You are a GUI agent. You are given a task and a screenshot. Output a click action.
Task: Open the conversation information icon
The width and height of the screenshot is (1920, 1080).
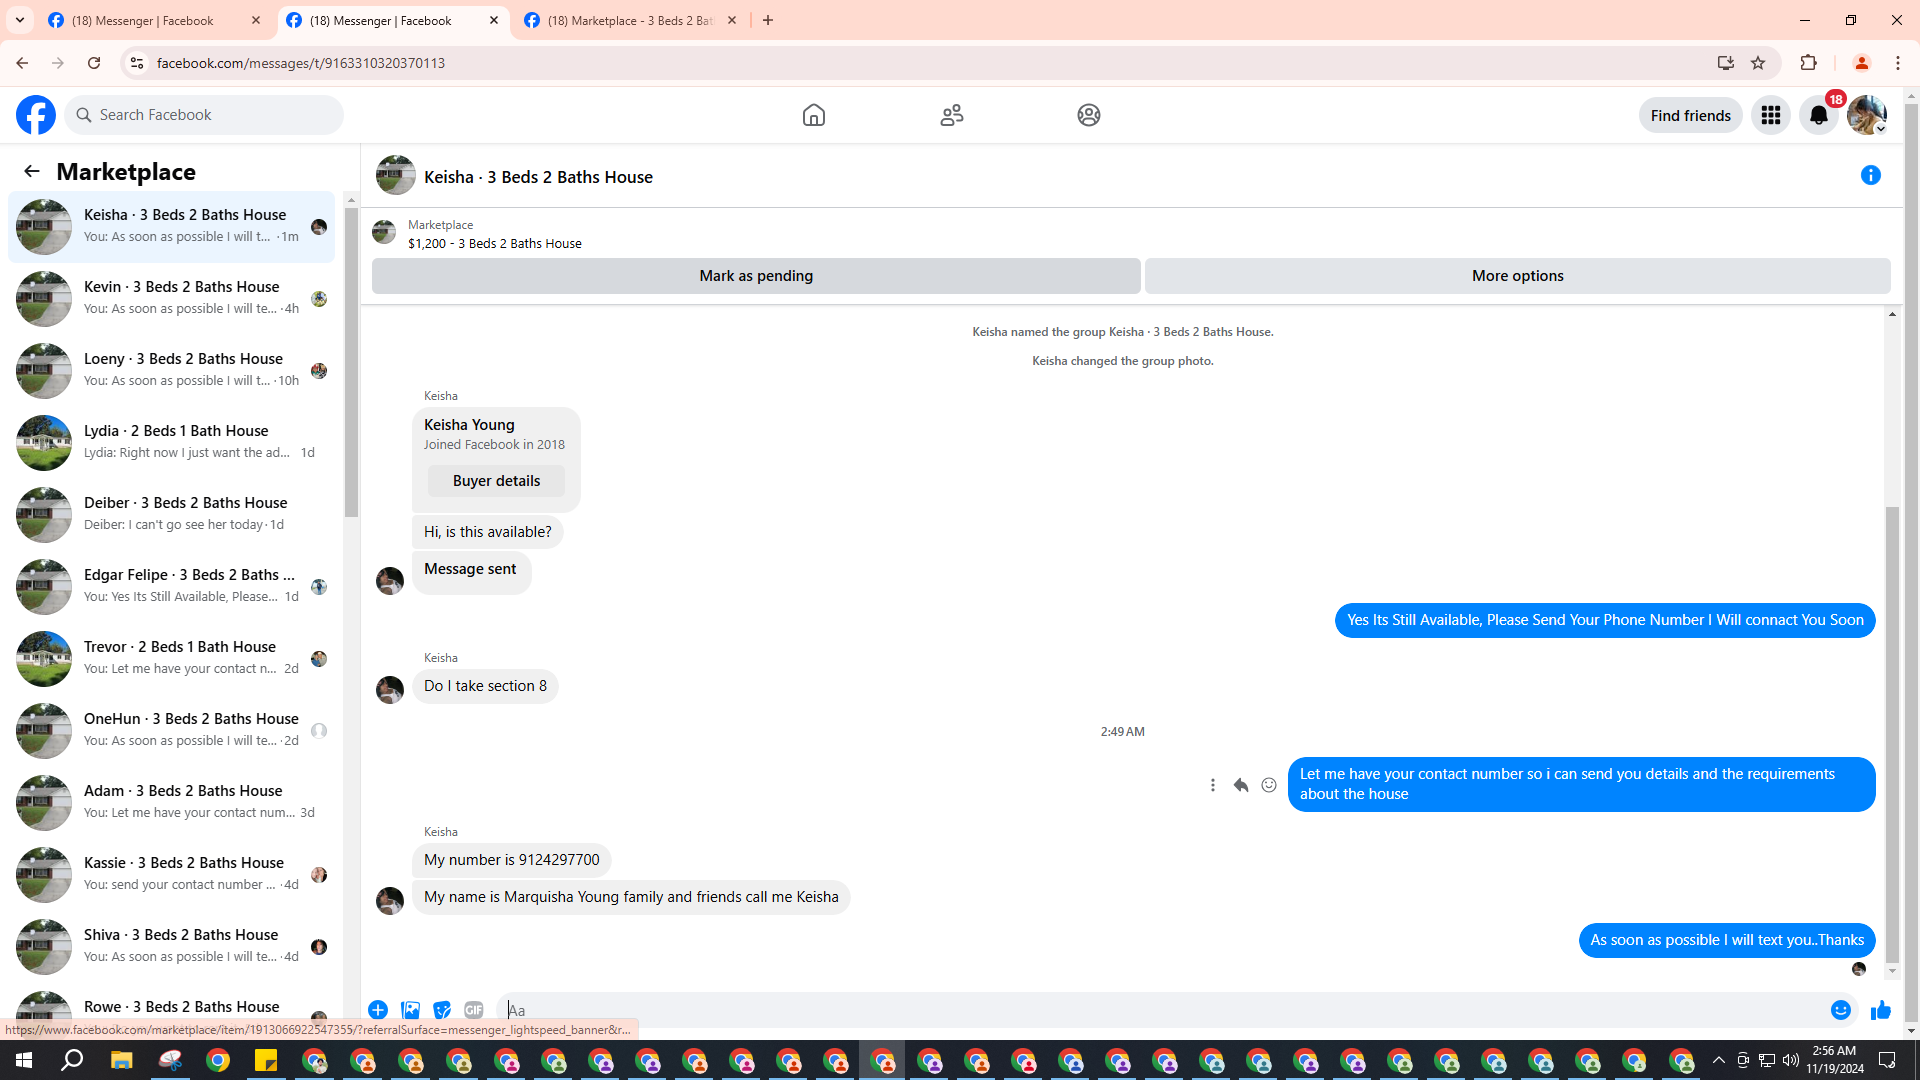pos(1871,175)
